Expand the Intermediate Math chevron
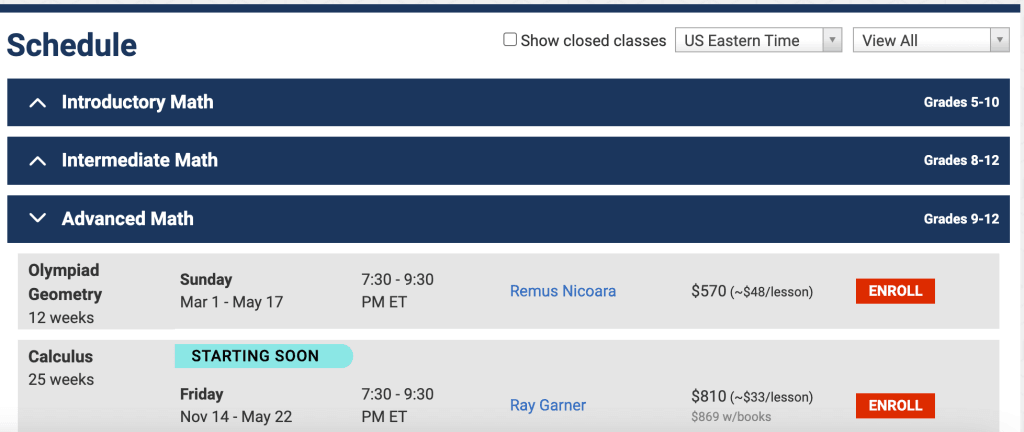The width and height of the screenshot is (1024, 432). pyautogui.click(x=38, y=160)
